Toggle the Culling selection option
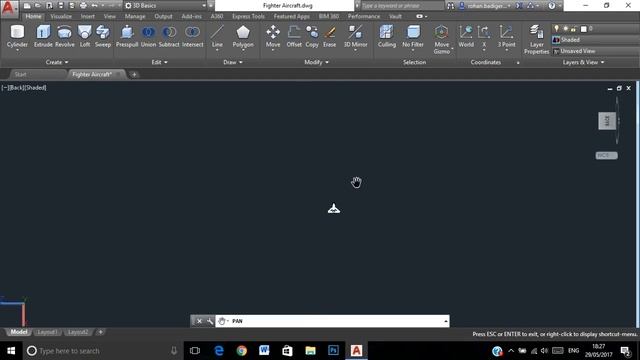The image size is (640, 360). pos(387,37)
